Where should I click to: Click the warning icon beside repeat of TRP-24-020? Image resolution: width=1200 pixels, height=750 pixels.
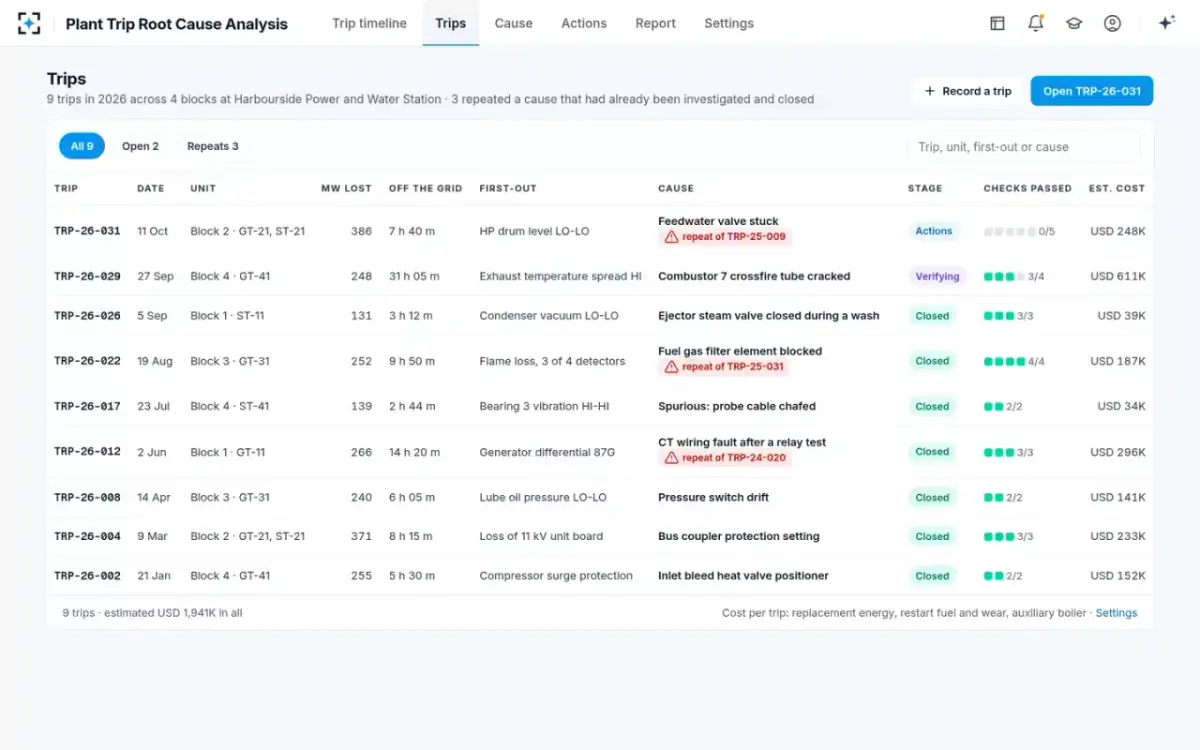tap(672, 458)
